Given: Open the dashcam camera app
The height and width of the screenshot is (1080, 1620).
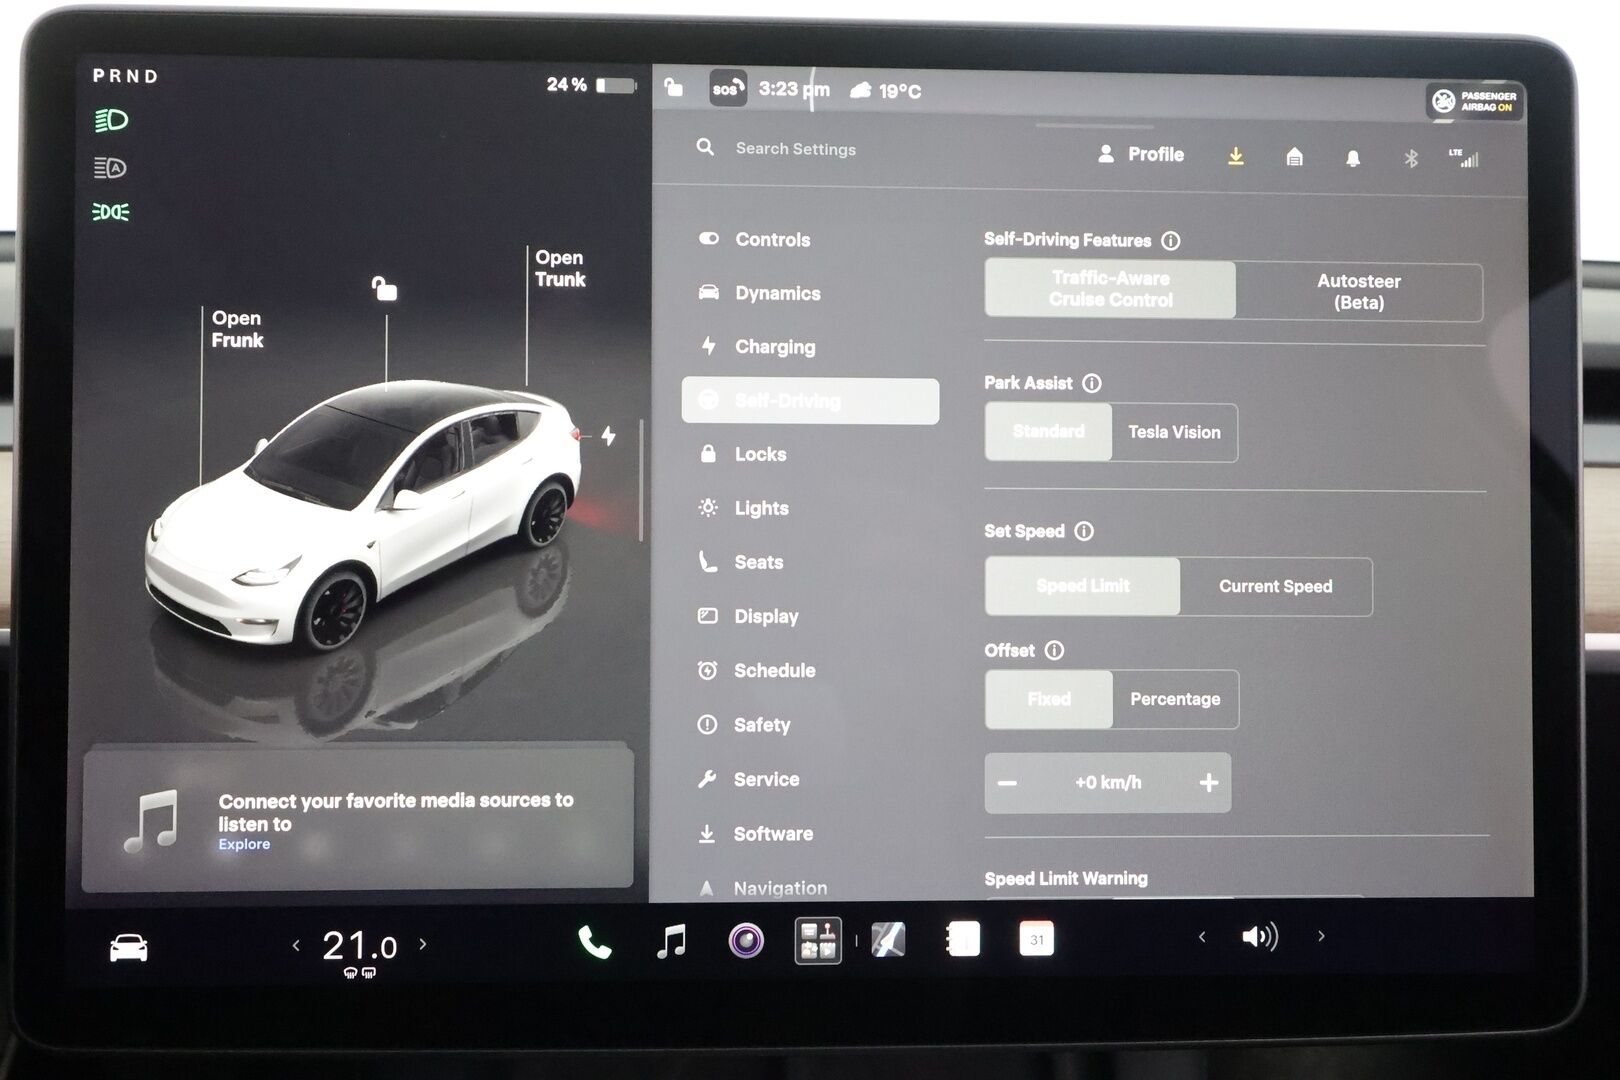Looking at the screenshot, I should [746, 941].
